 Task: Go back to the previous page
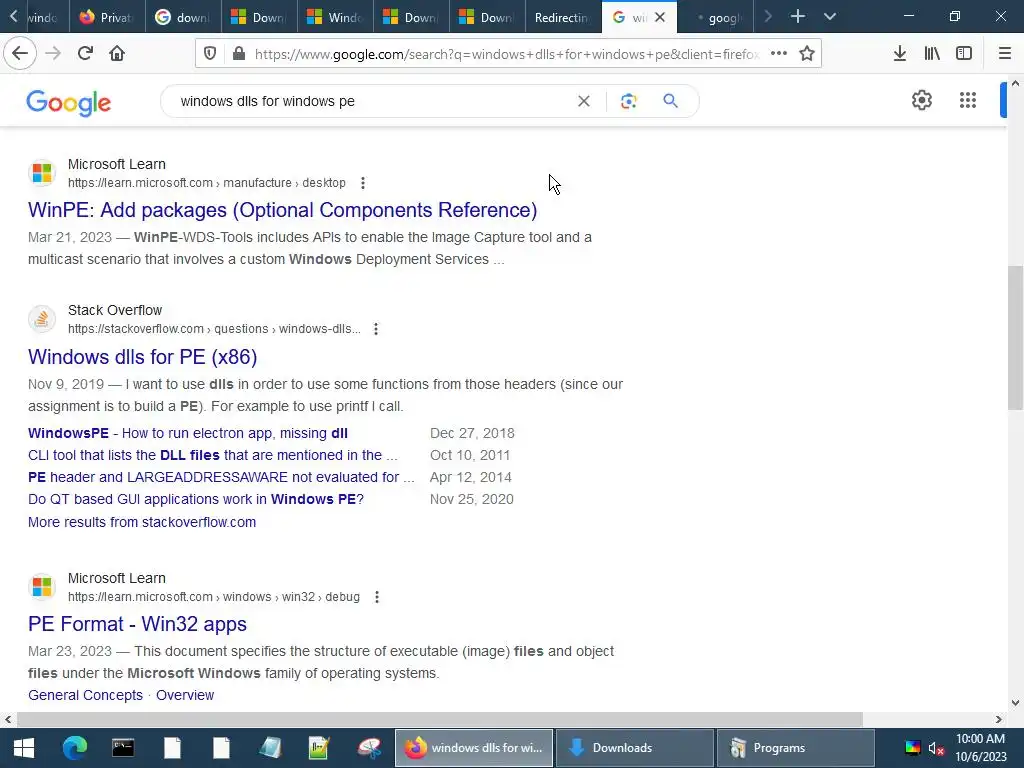(20, 54)
